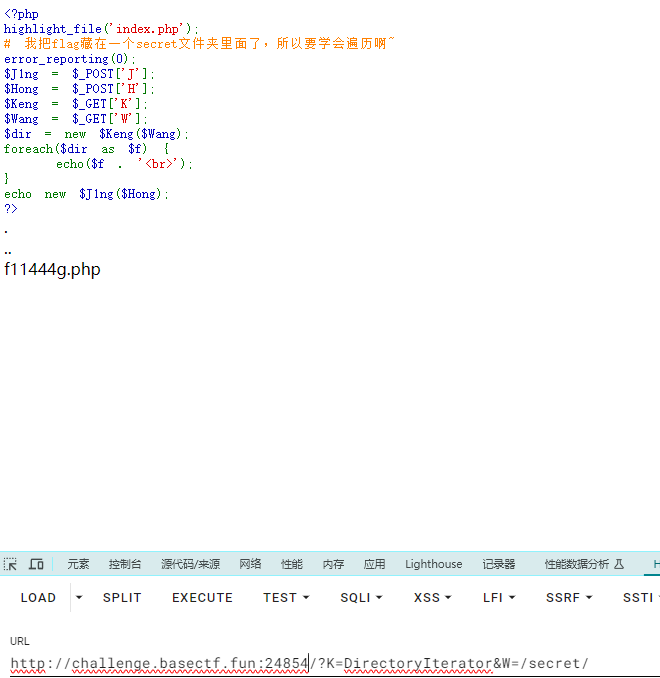Open the 元素 (Elements) tab
Viewport: 660px width, 678px height.
pos(78,564)
